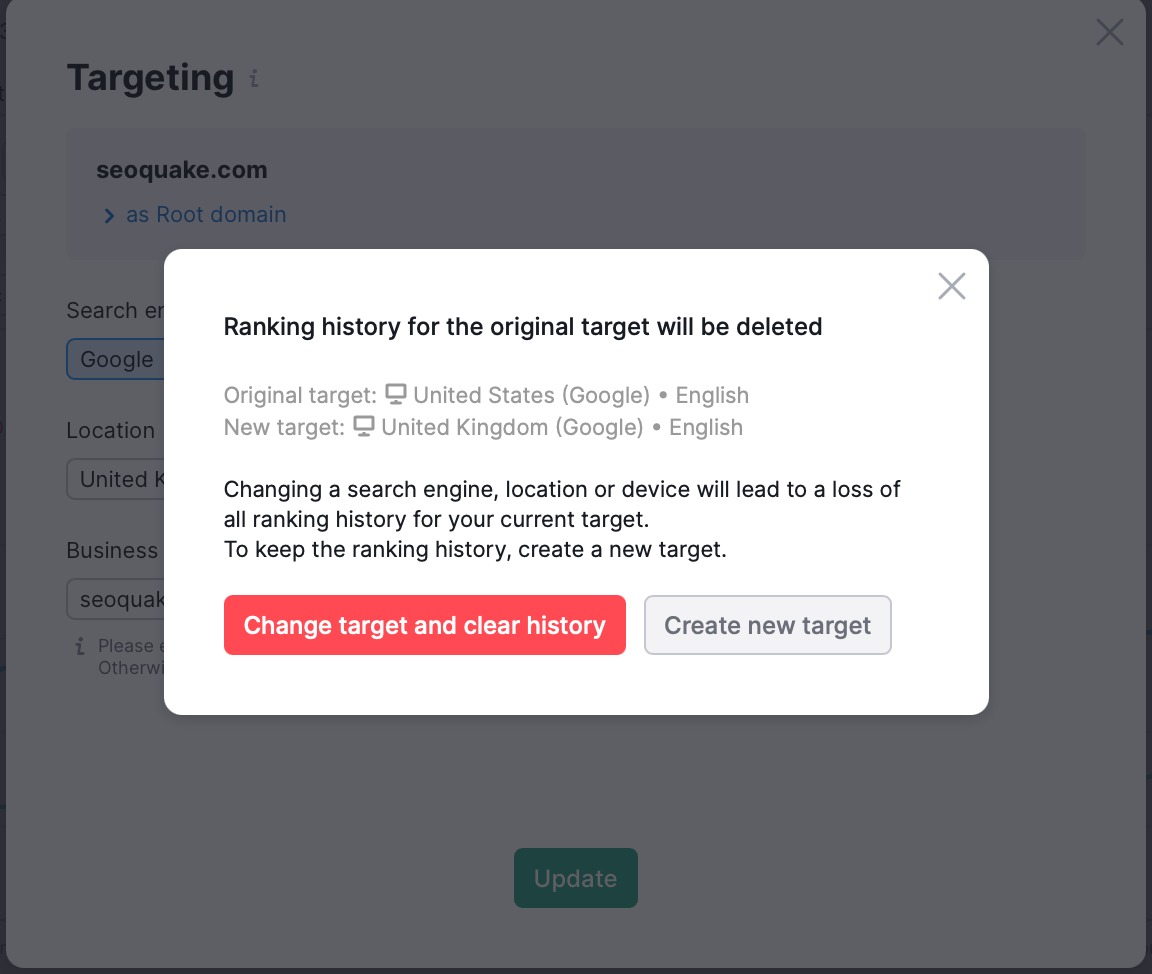Image resolution: width=1152 pixels, height=974 pixels.
Task: Select the seoquake.com domain label
Action: click(182, 170)
